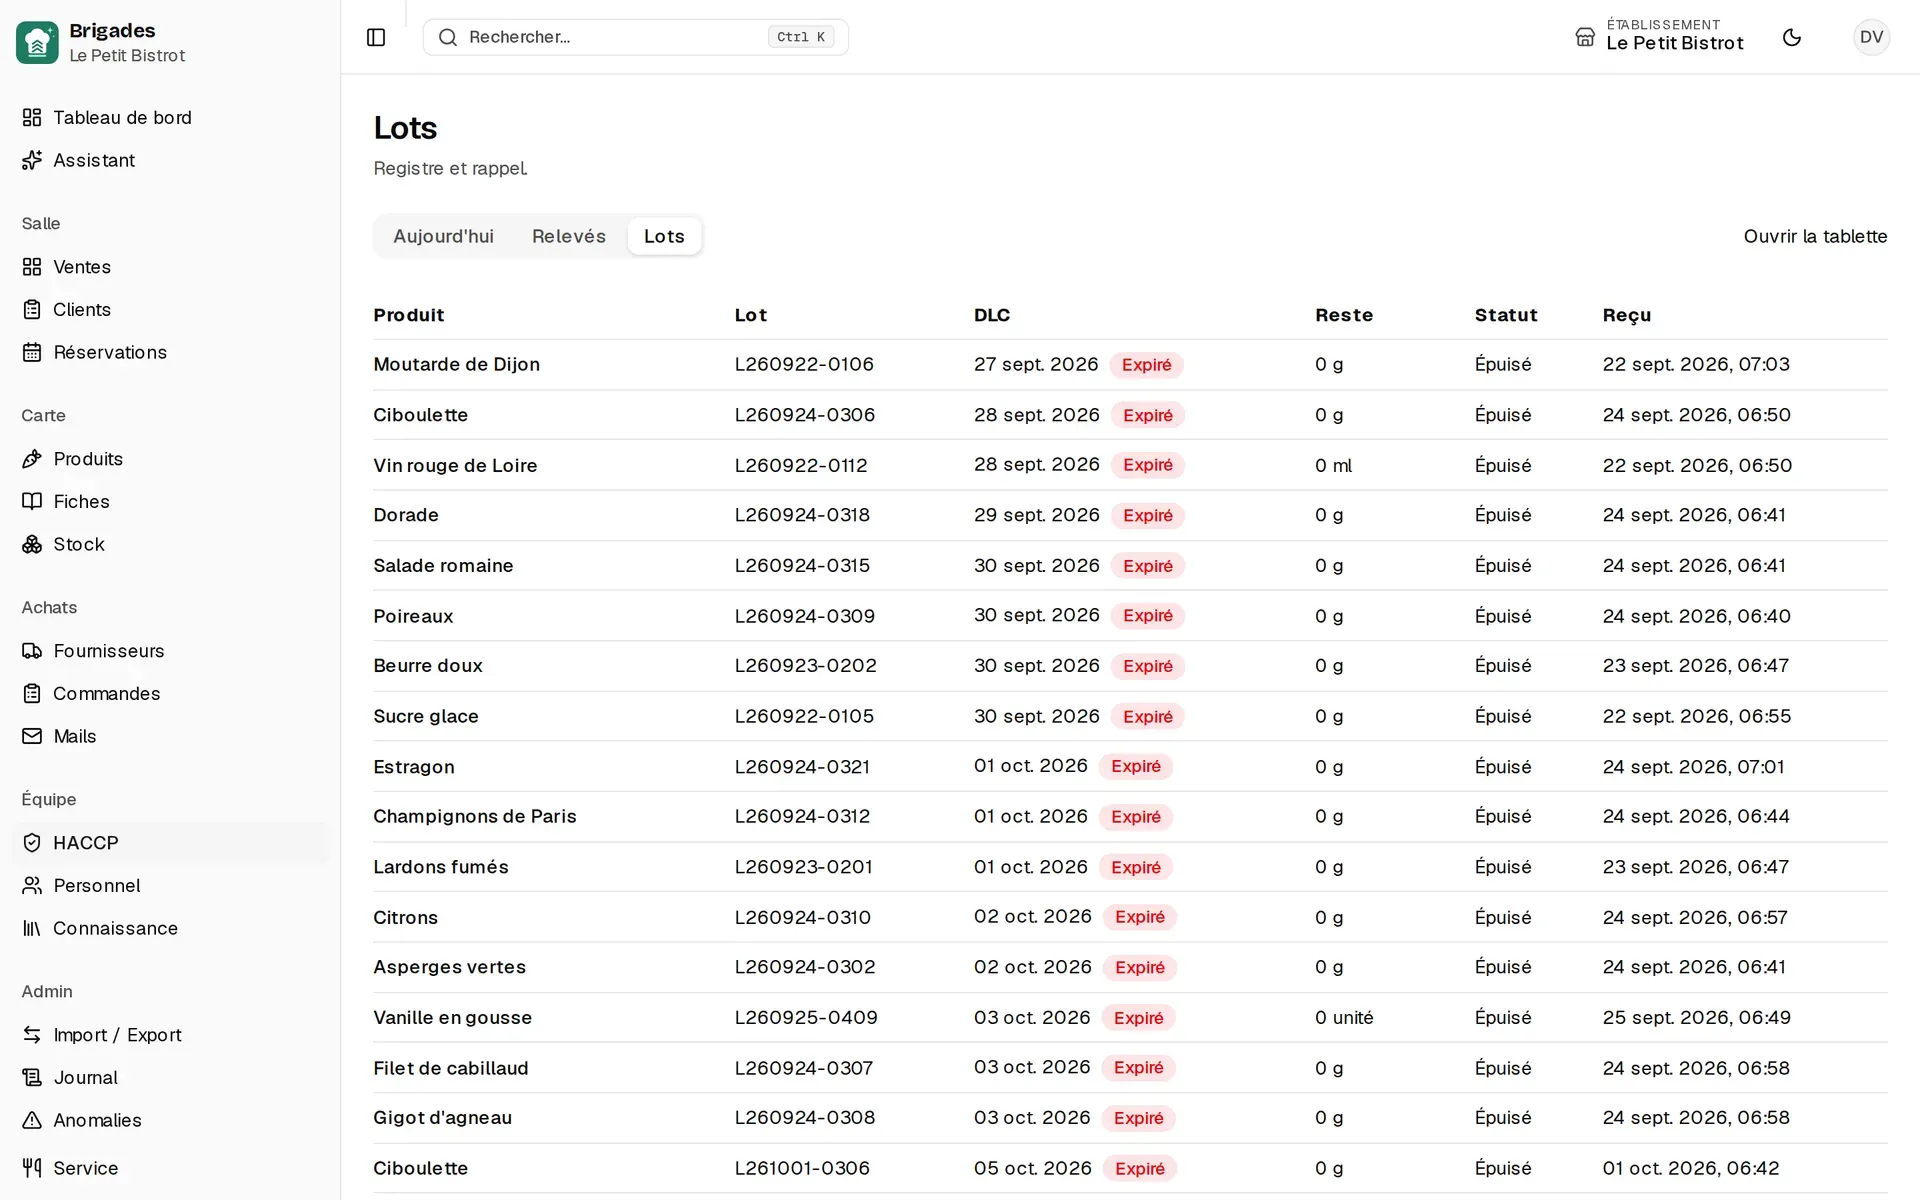Click the Stock boxes icon
1920x1200 pixels.
[32, 544]
